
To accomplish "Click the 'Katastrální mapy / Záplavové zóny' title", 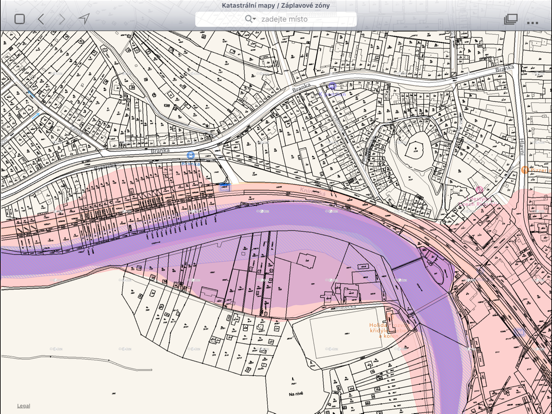I will coord(276,5).
